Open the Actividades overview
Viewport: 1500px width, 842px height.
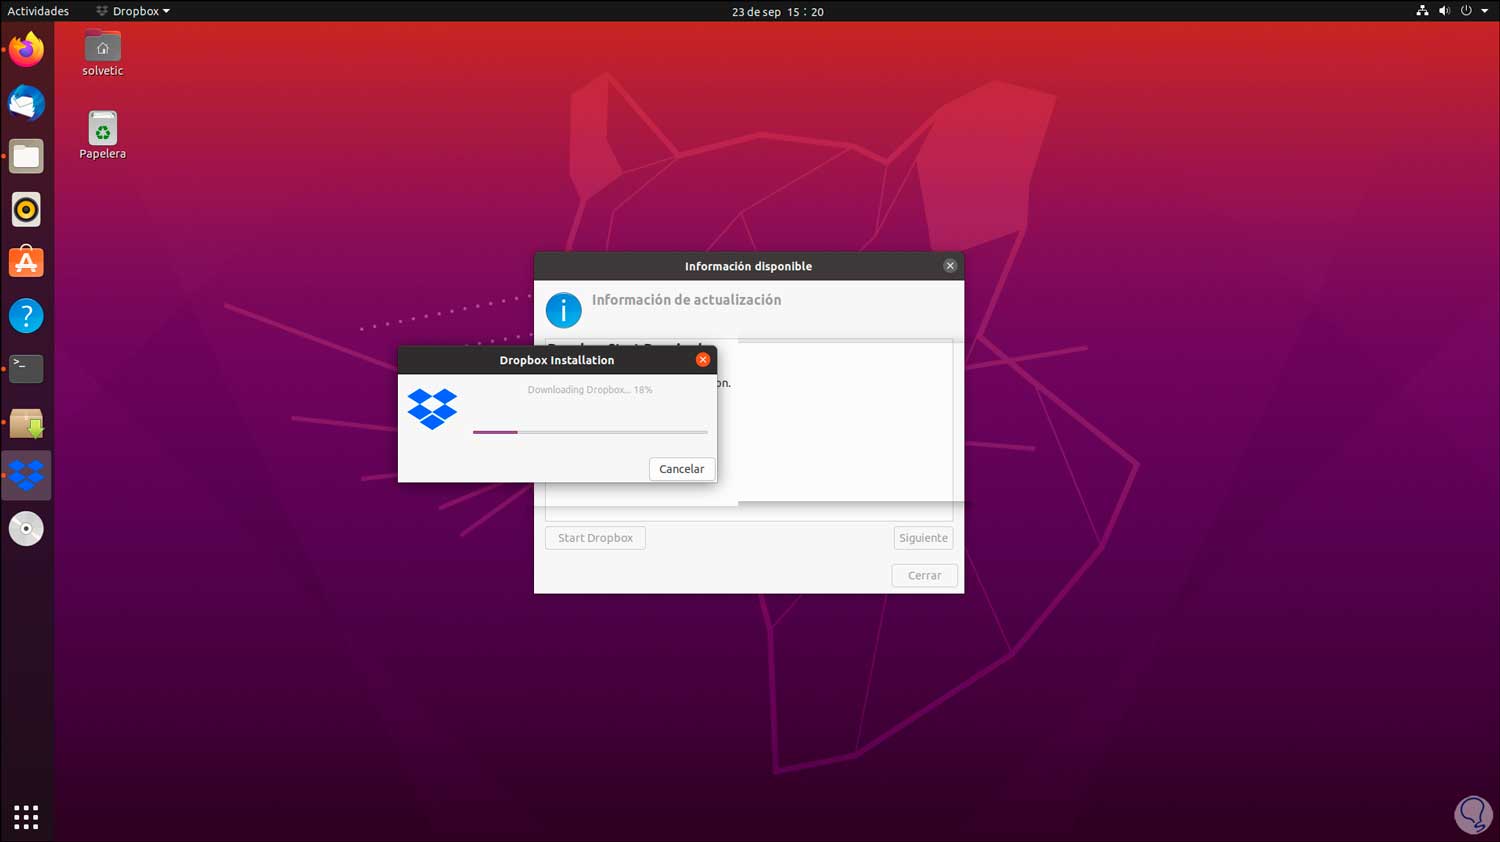point(38,11)
